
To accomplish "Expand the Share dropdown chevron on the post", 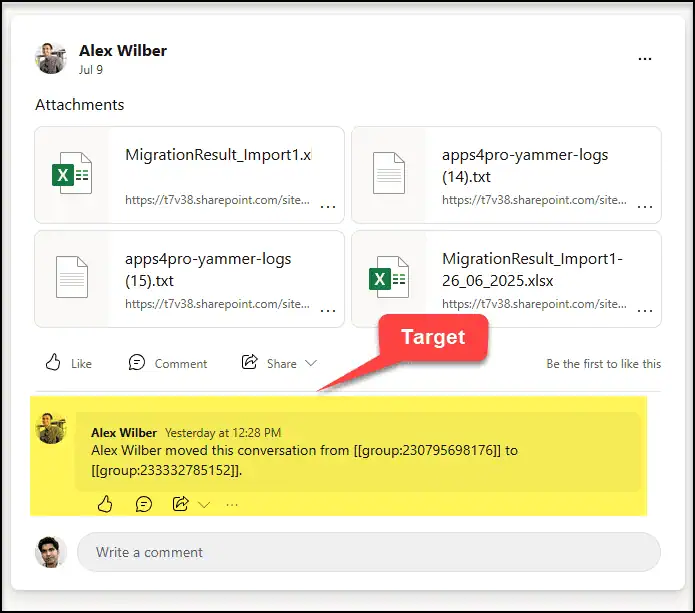I will [x=311, y=363].
